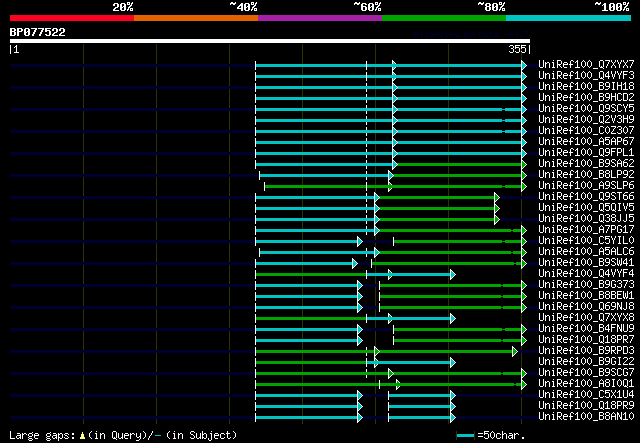Pick hit UniRef100_Q9ST66
Image resolution: width=640 pixels, height=443 pixels.
586,197
